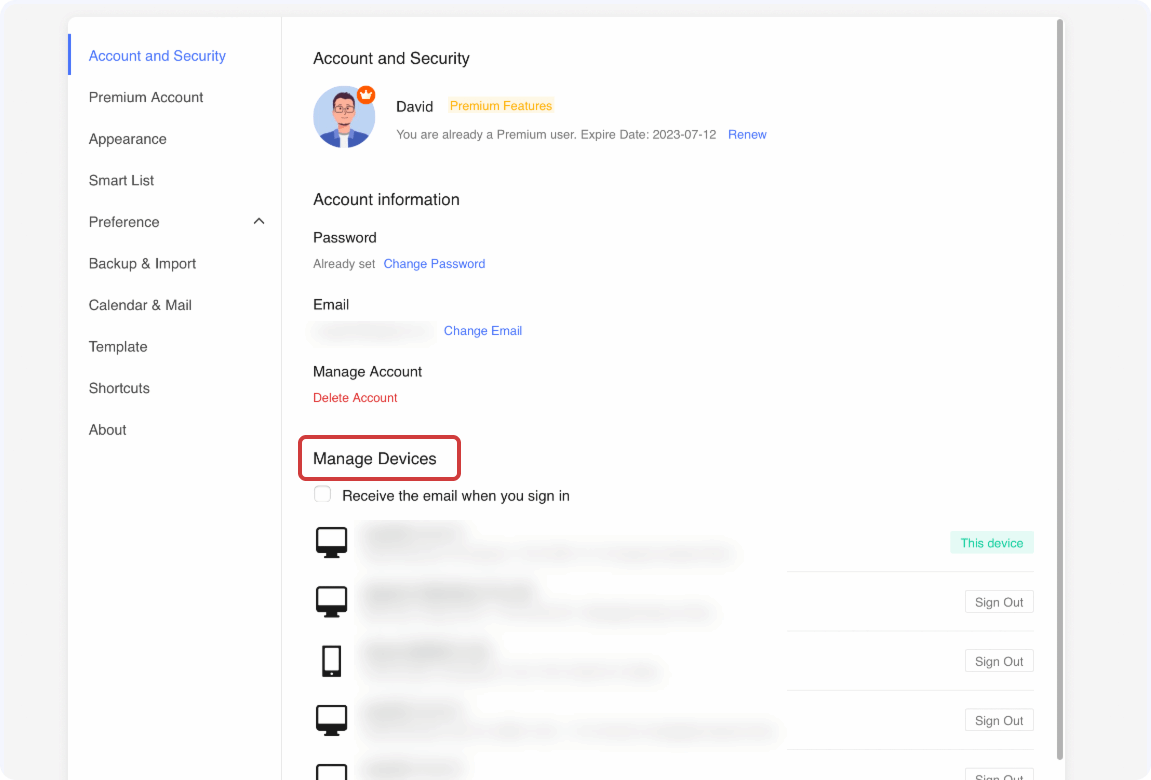Switch to the Appearance settings
1151x780 pixels.
pyautogui.click(x=127, y=139)
